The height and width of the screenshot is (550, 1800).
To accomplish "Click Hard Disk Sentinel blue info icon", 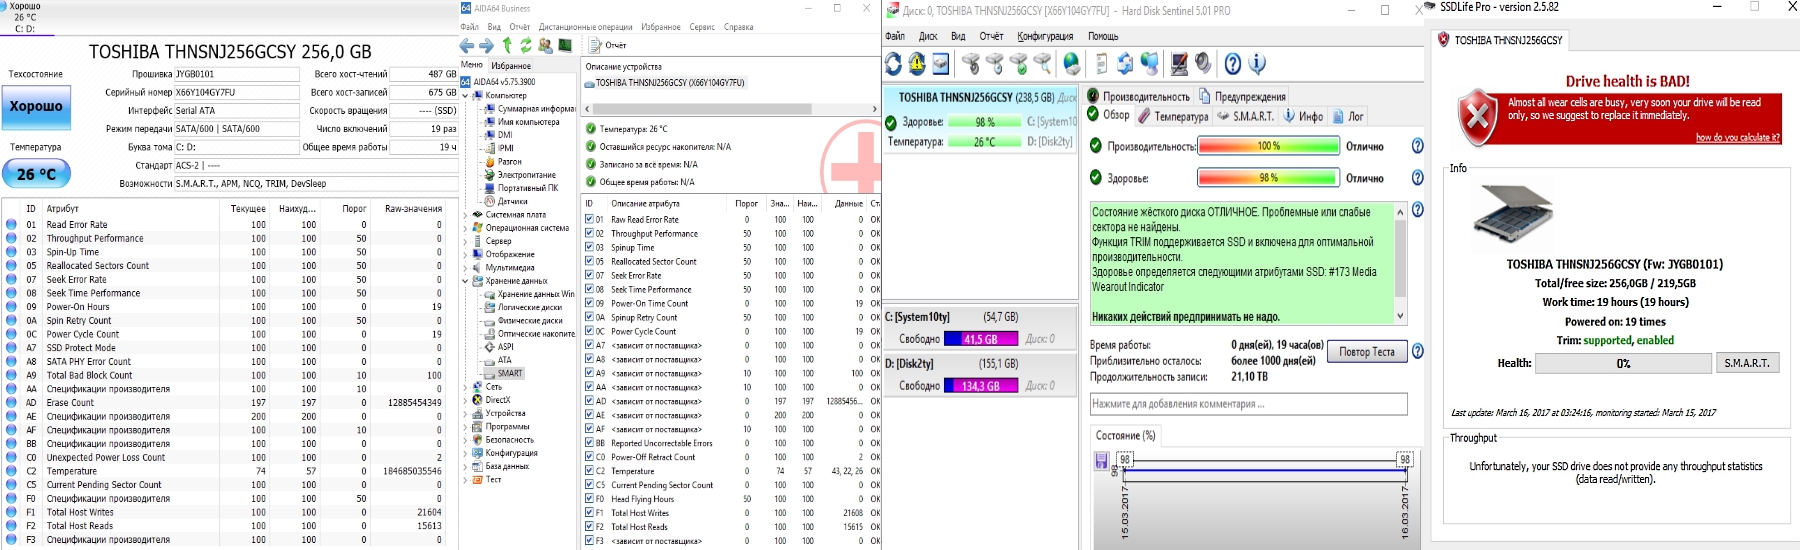I will [1257, 64].
